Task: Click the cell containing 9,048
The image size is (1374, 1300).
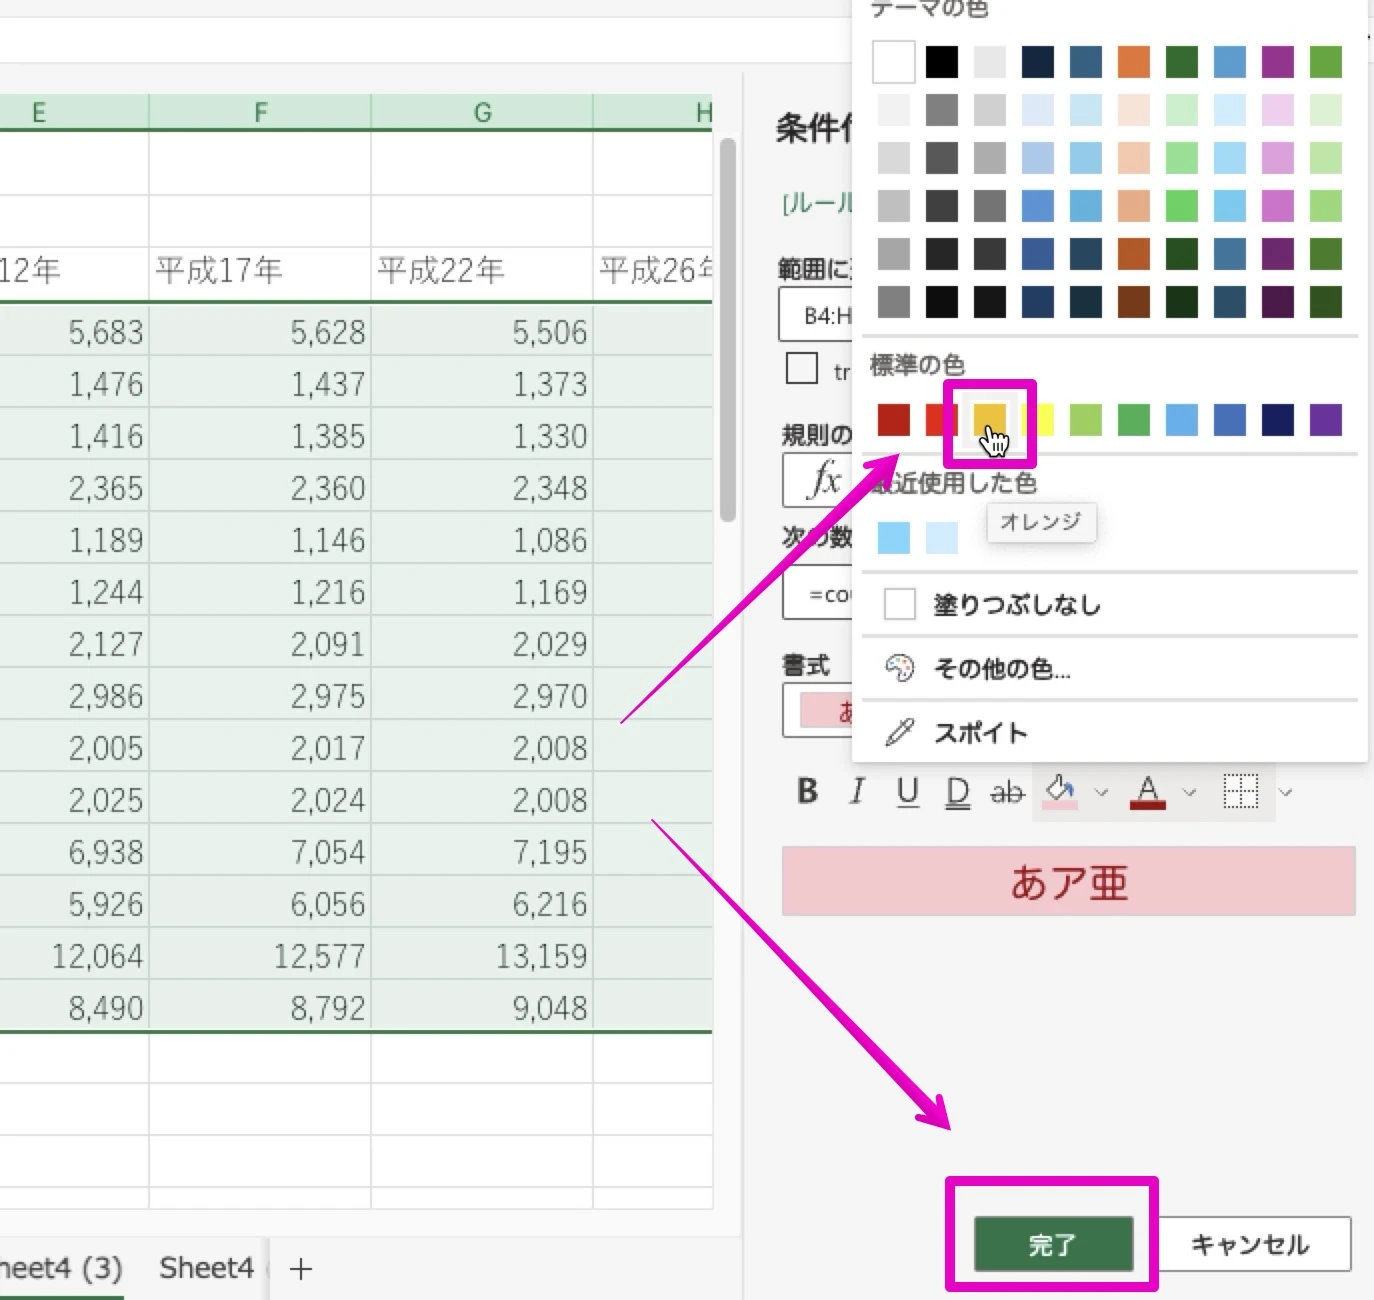Action: tap(482, 1007)
